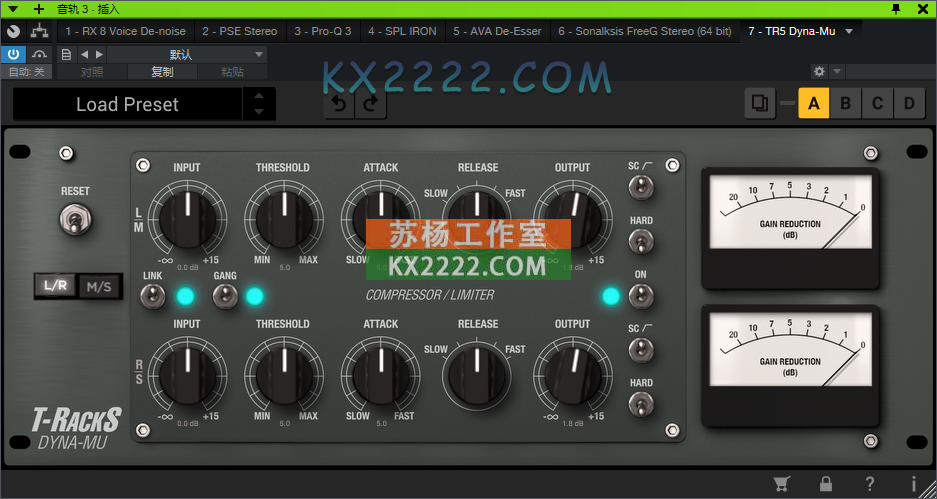Open help with question mark icon

click(x=869, y=483)
